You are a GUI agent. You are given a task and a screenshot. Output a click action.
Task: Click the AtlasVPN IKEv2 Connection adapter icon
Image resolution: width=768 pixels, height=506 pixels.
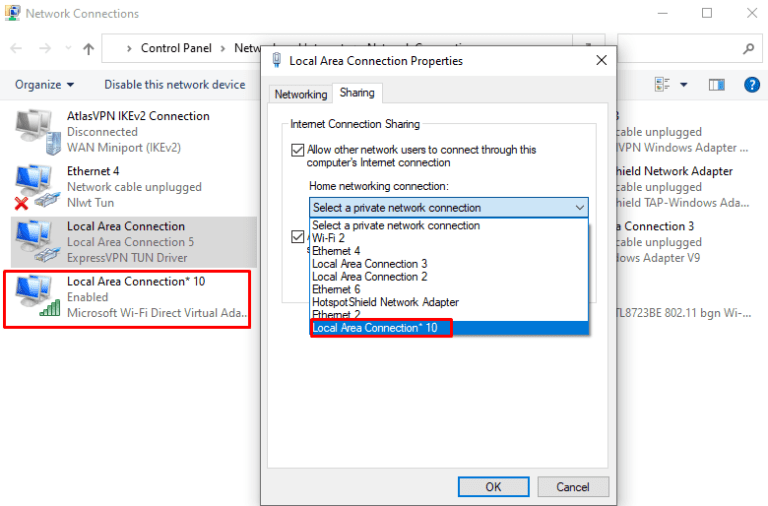(35, 130)
